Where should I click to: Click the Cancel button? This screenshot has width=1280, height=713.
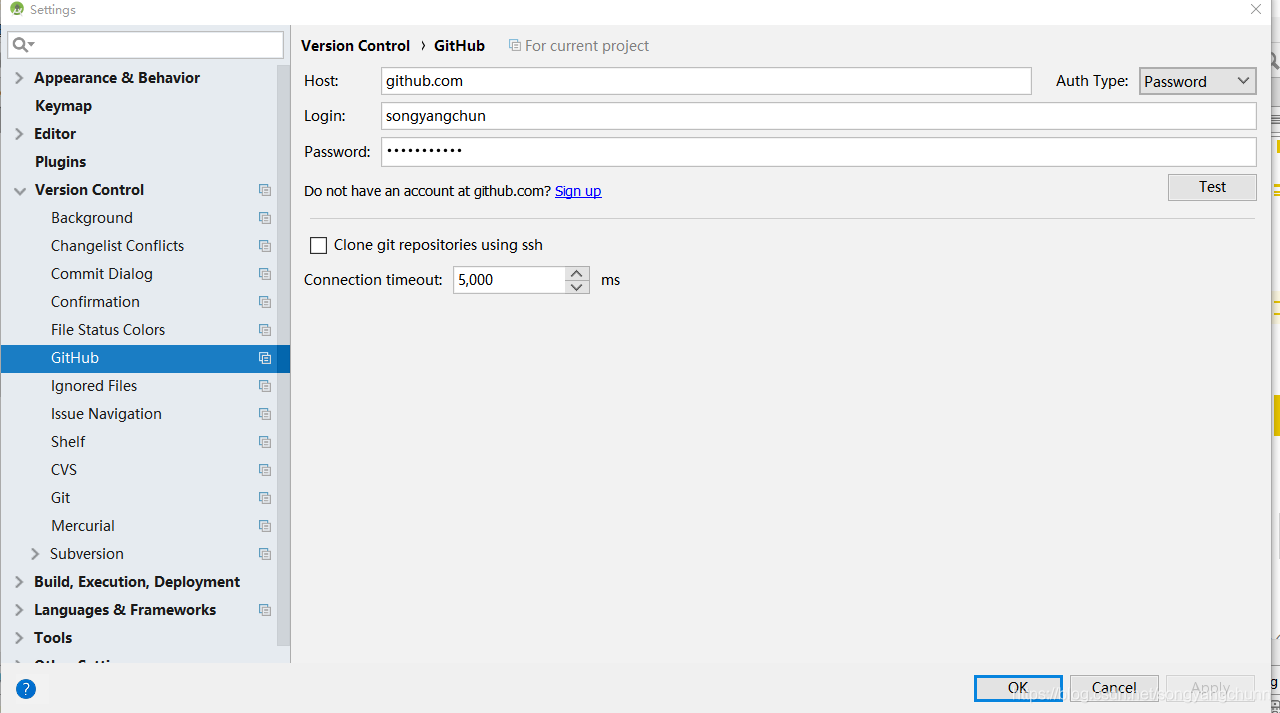point(1114,688)
